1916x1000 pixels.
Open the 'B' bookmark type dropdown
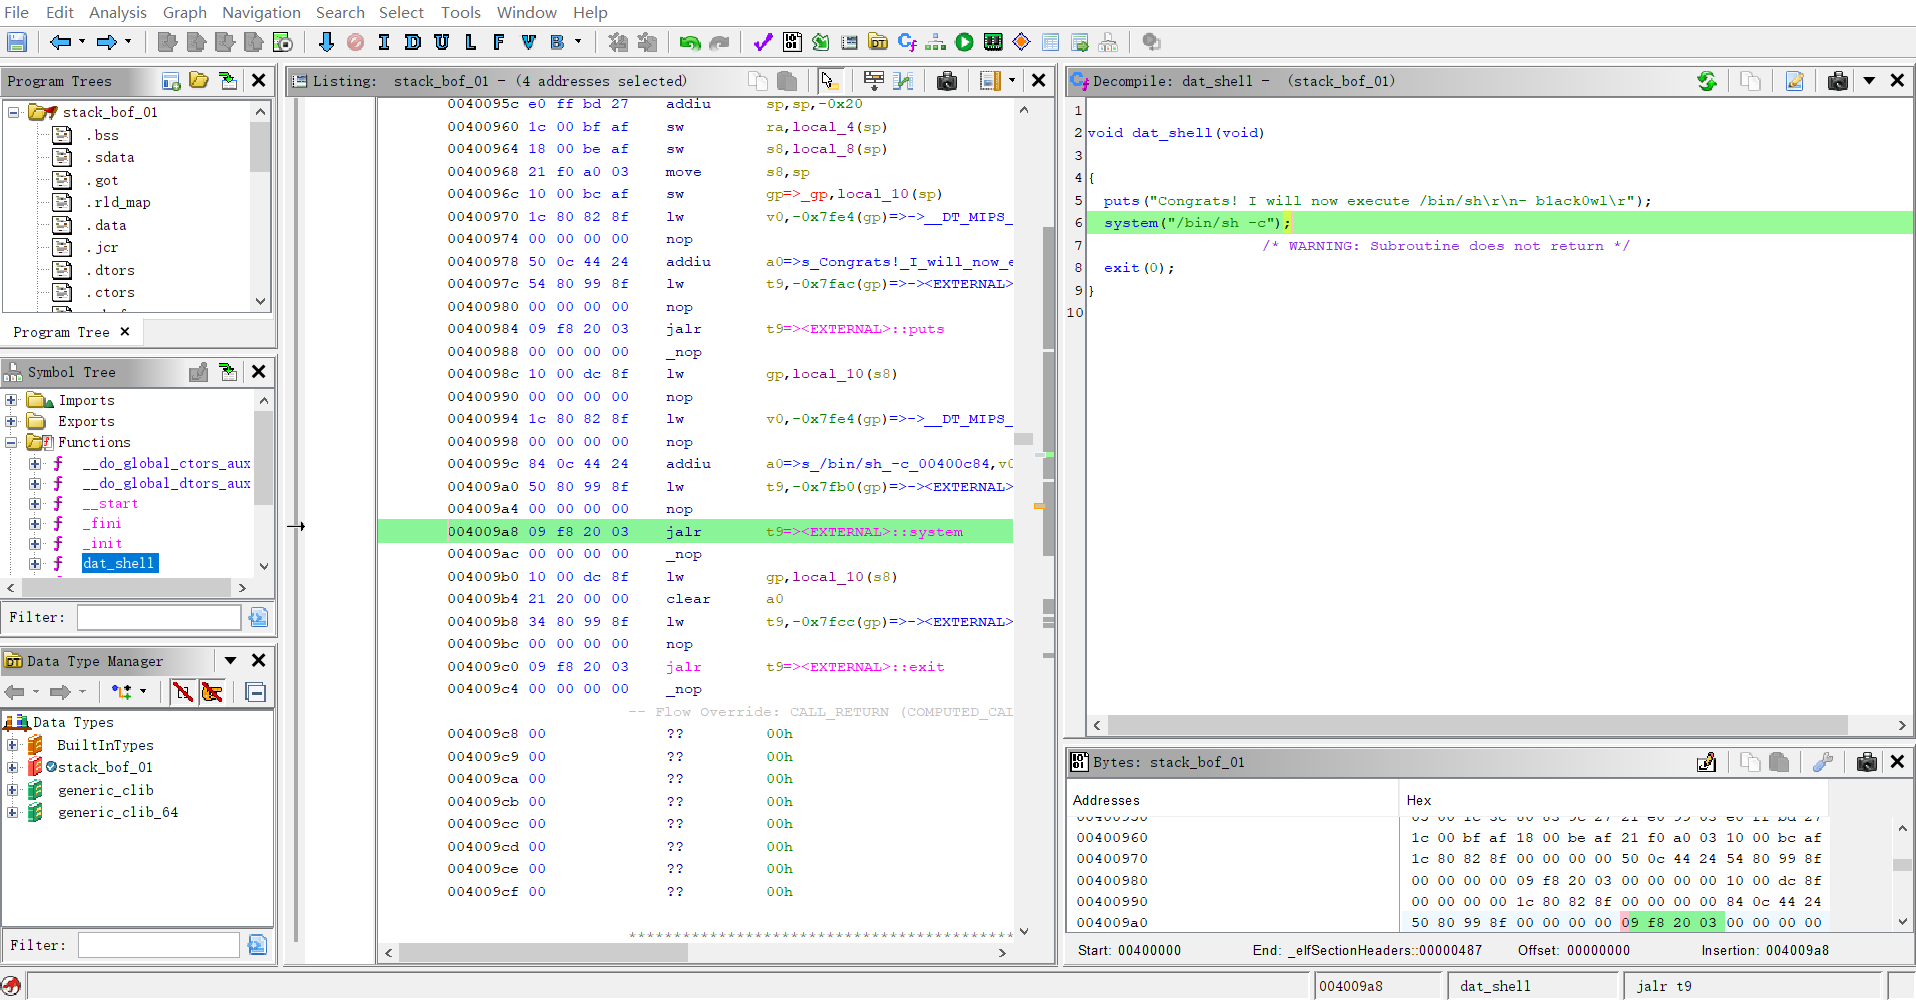pyautogui.click(x=578, y=42)
